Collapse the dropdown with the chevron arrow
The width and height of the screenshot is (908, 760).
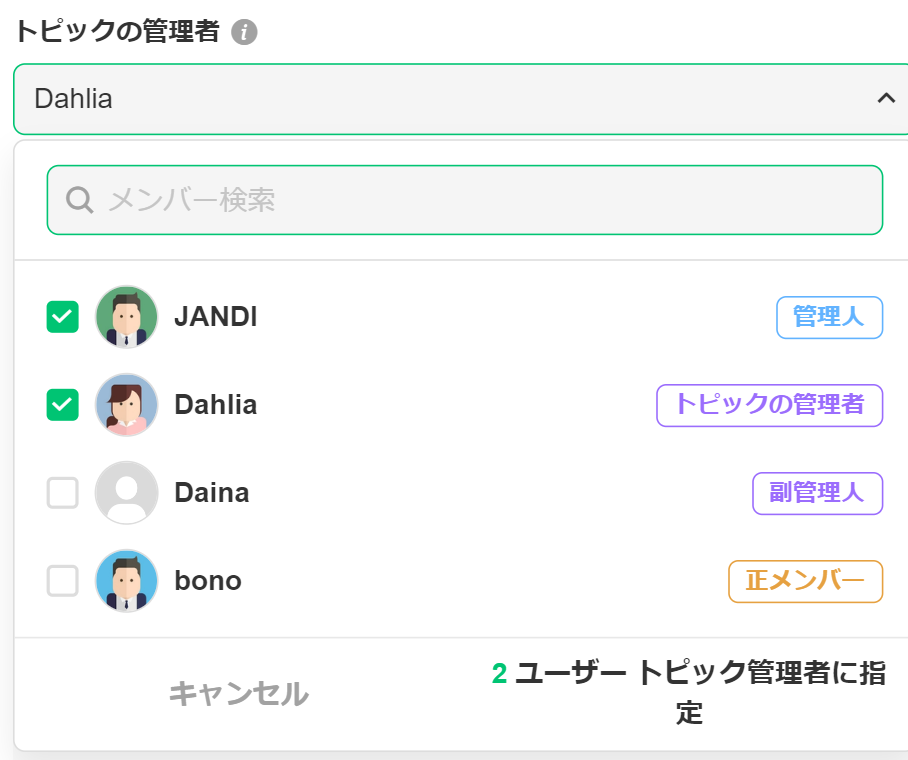885,98
